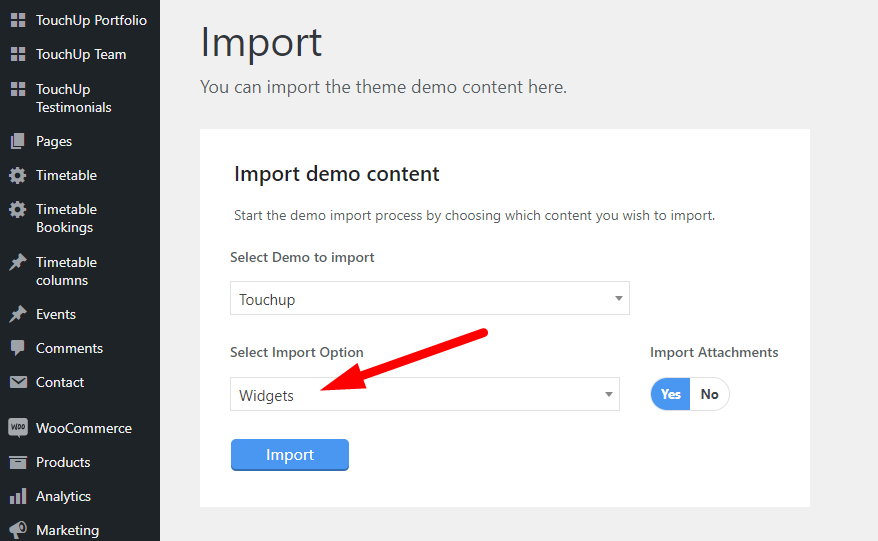
Task: Click the Timetable Bookings gear icon
Action: [x=18, y=209]
